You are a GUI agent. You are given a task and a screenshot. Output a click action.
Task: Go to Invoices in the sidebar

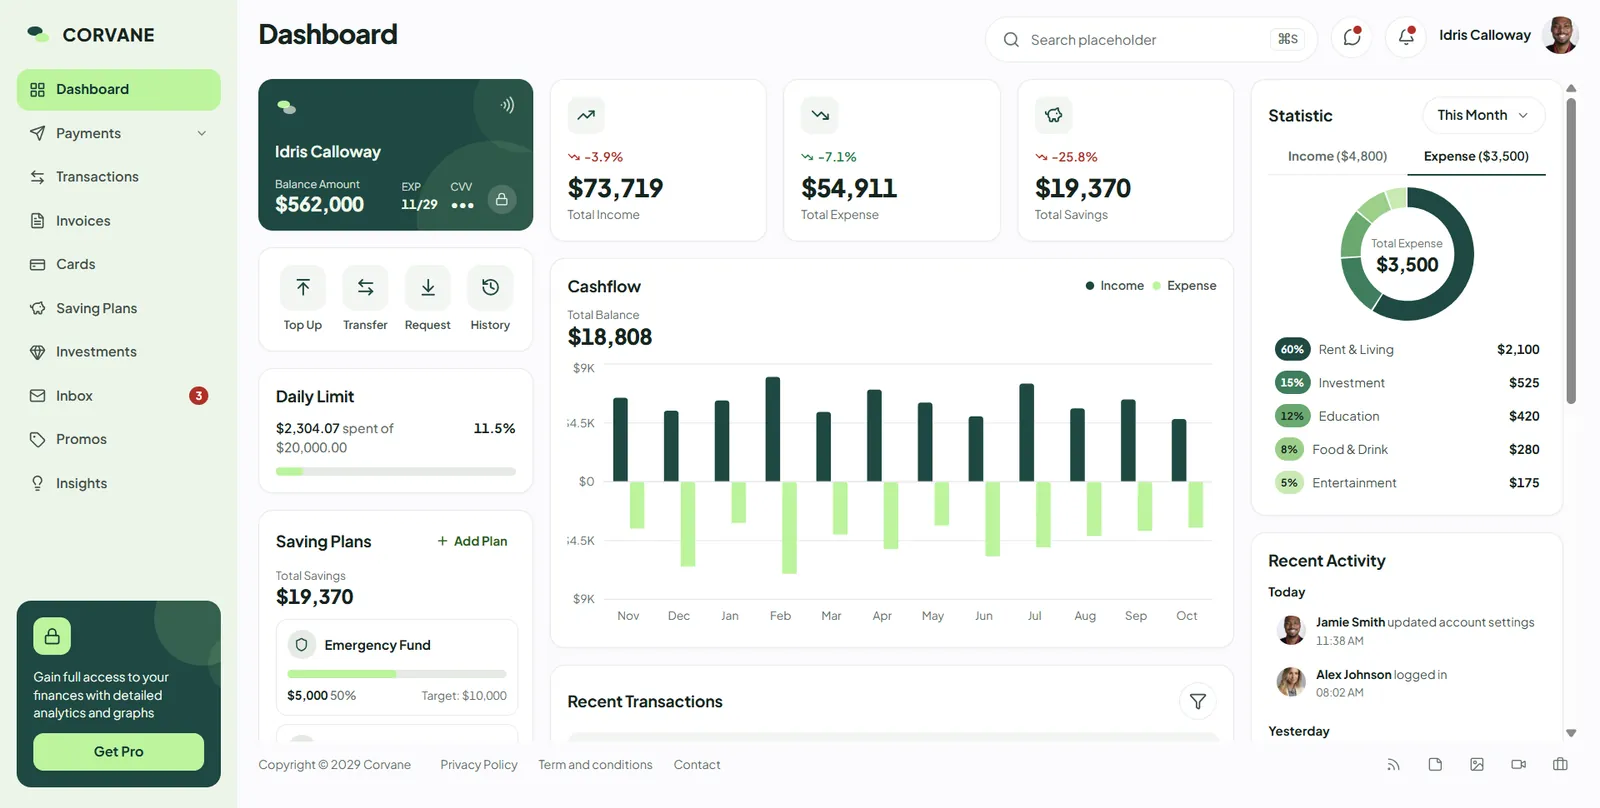point(119,221)
